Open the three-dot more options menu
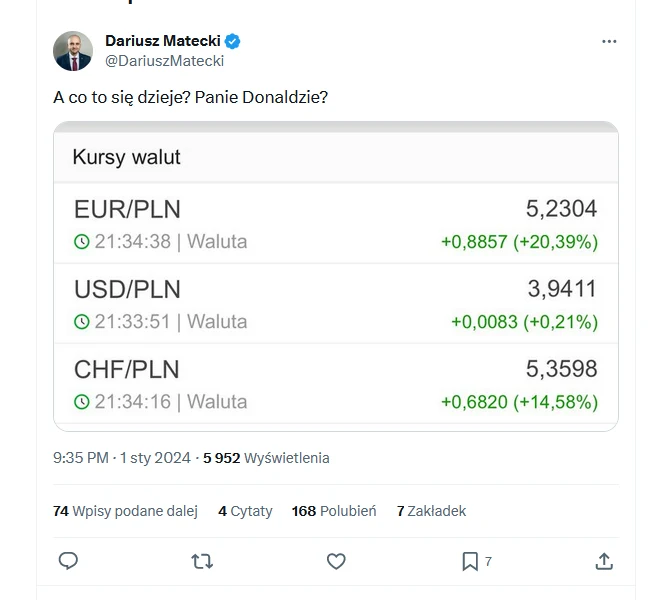This screenshot has width=652, height=600. (x=609, y=42)
